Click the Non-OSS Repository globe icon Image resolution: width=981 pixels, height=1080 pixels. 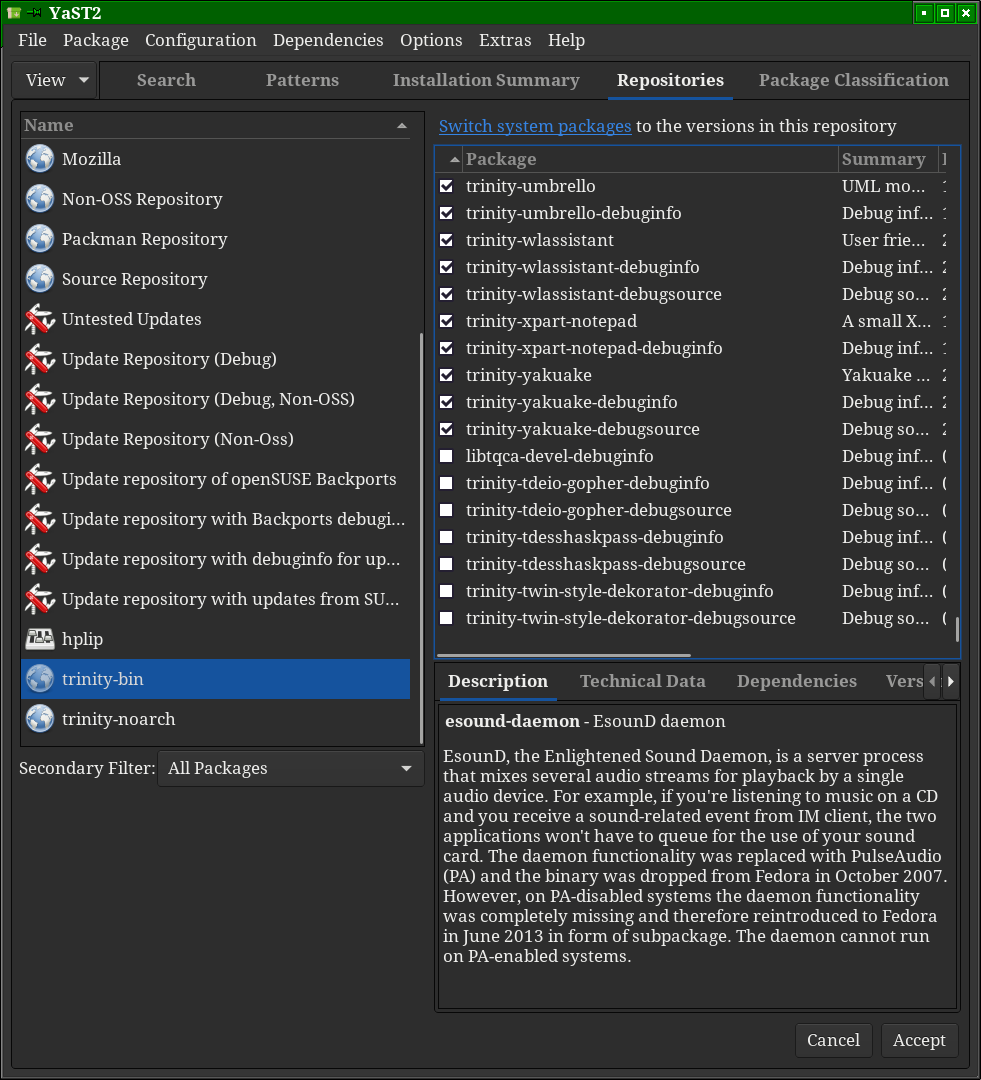[40, 198]
